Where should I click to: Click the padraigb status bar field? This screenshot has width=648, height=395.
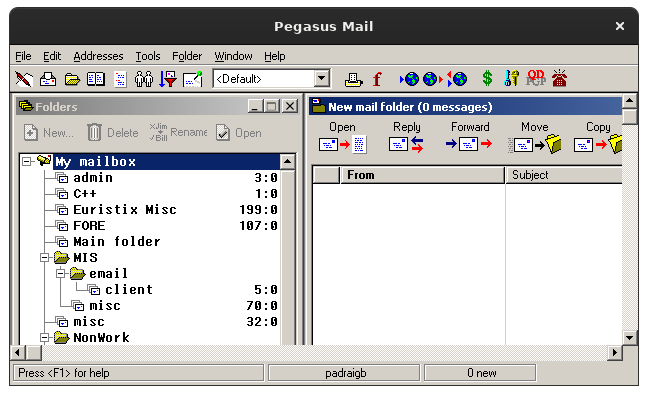(345, 373)
